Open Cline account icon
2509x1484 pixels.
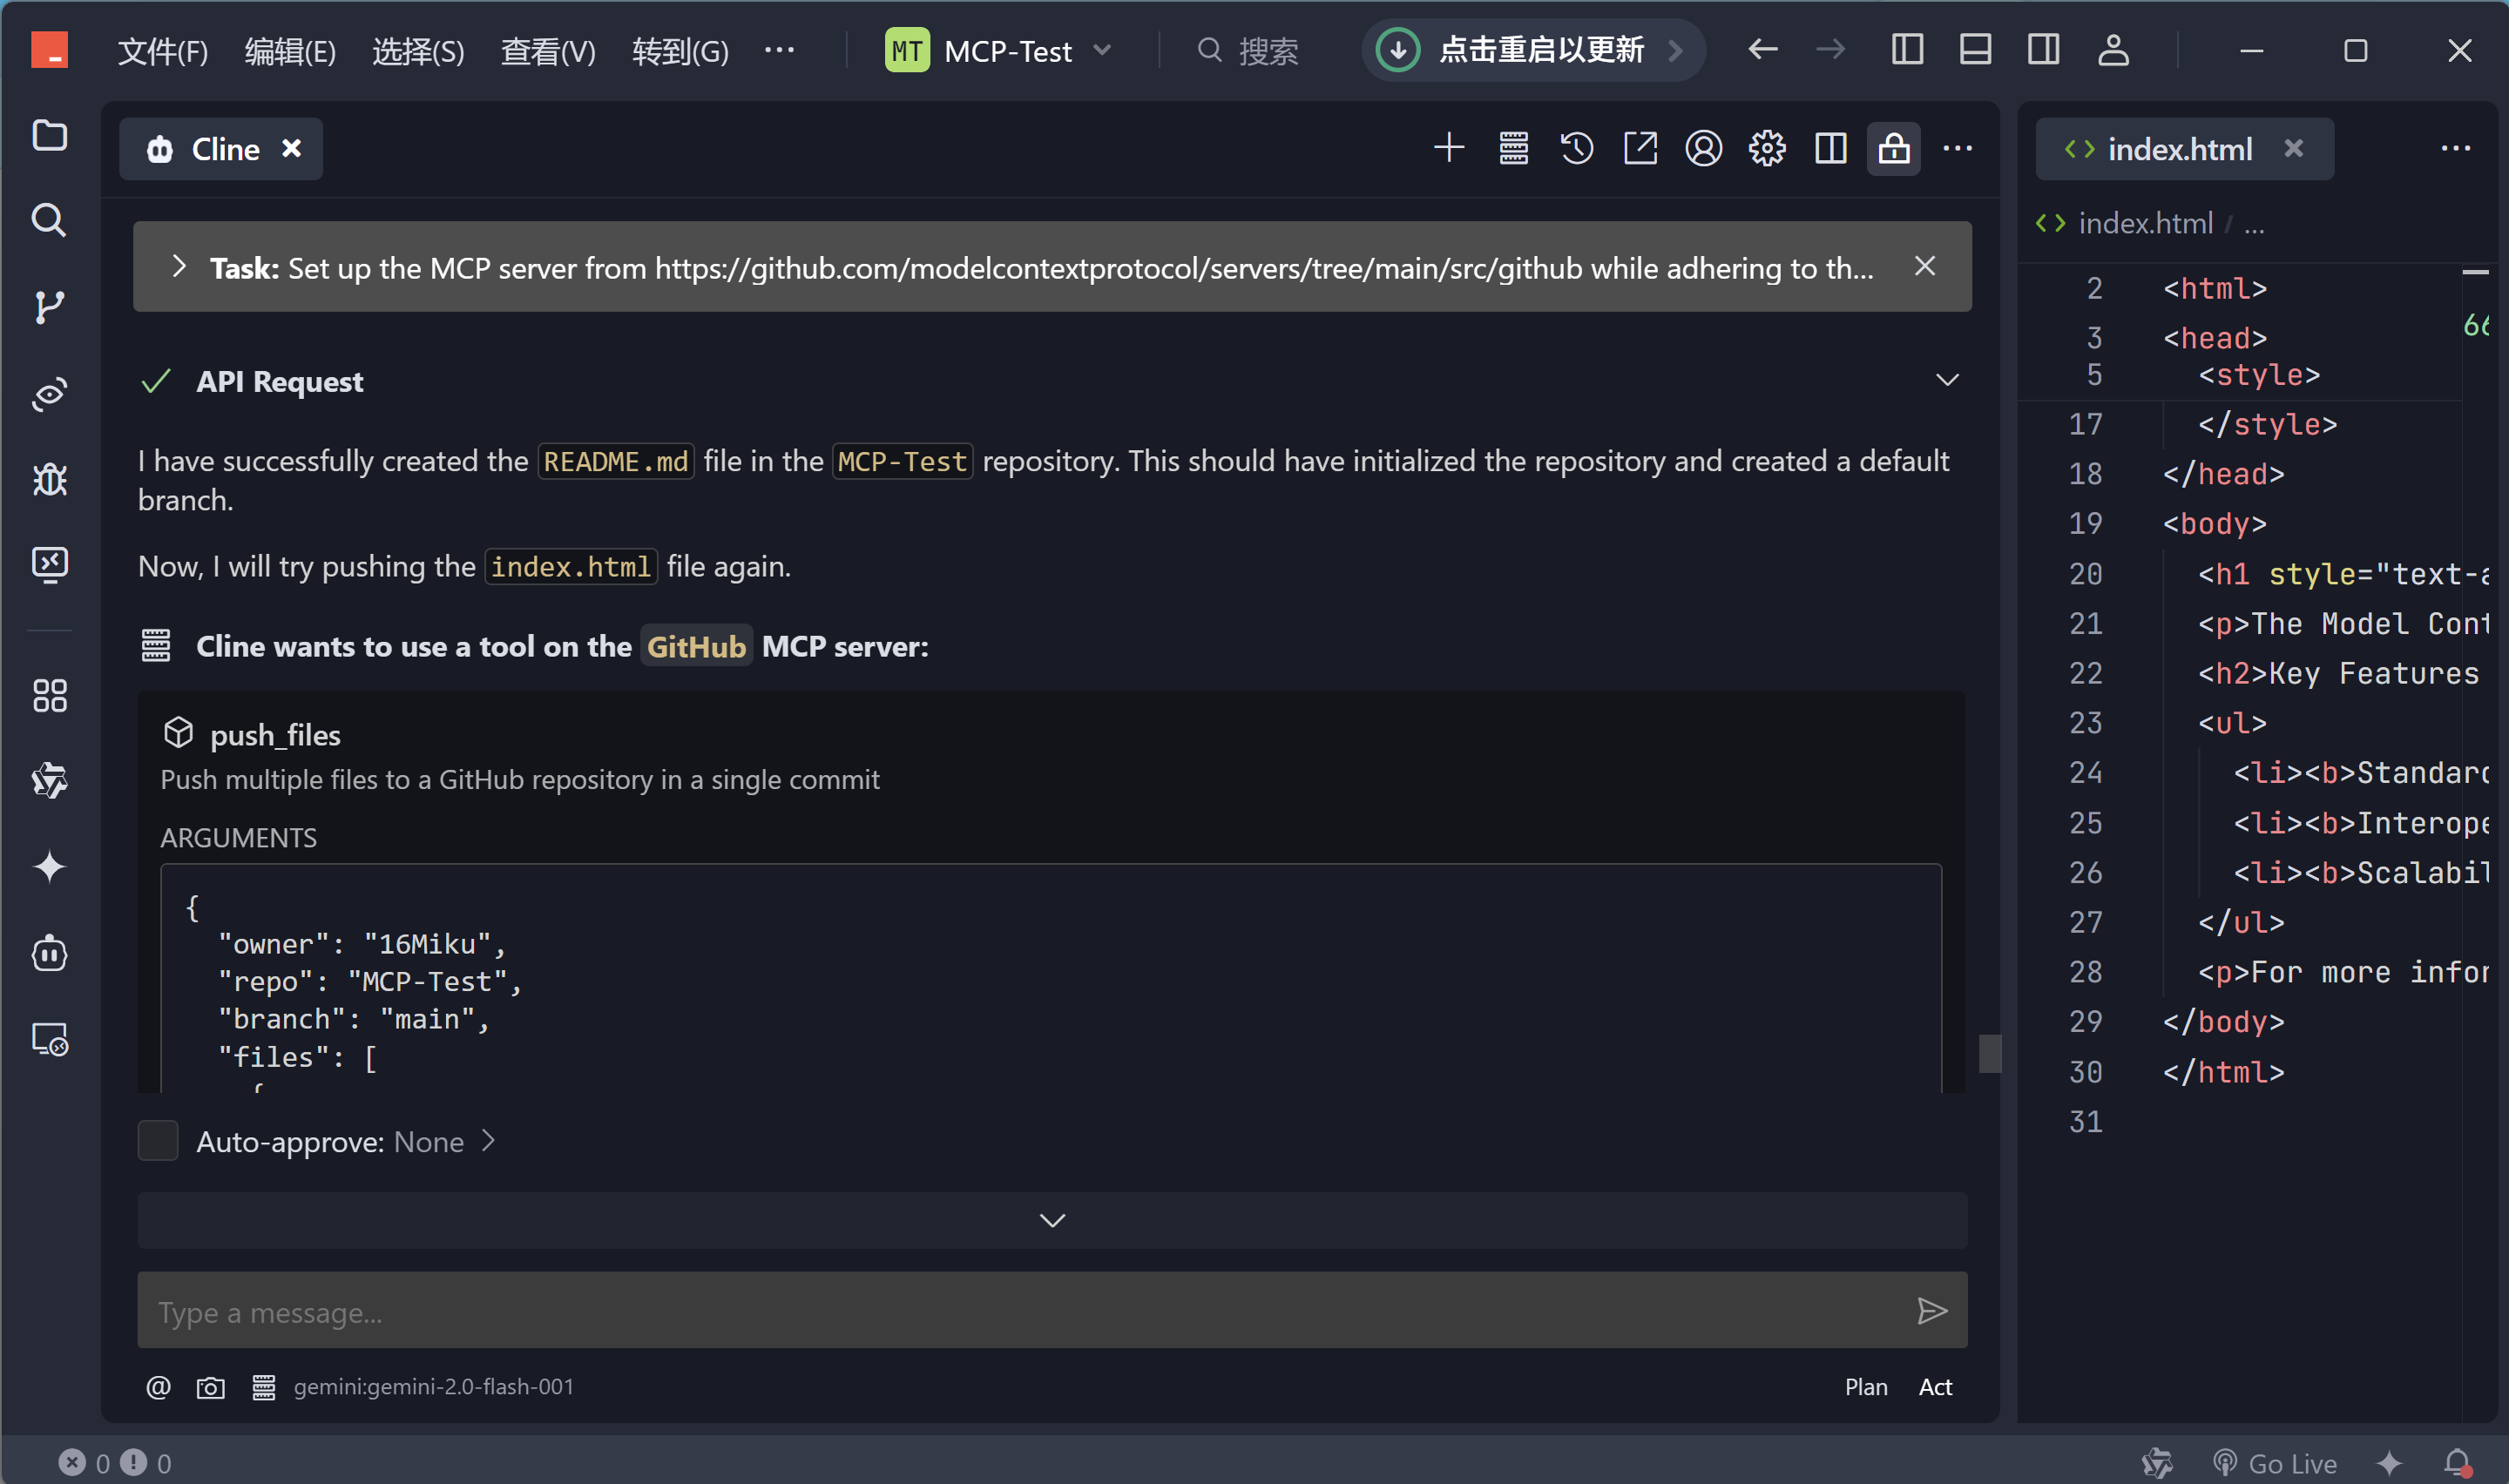click(x=1703, y=149)
